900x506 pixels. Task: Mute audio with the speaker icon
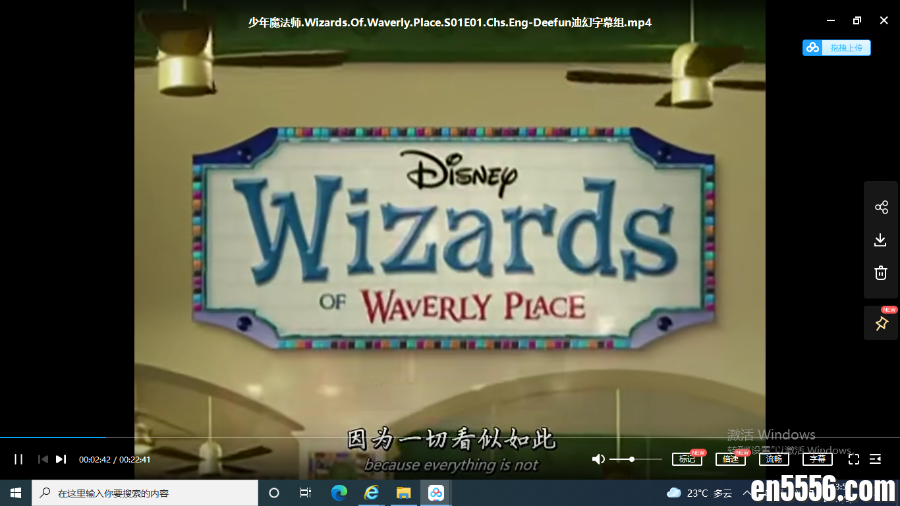pyautogui.click(x=598, y=459)
